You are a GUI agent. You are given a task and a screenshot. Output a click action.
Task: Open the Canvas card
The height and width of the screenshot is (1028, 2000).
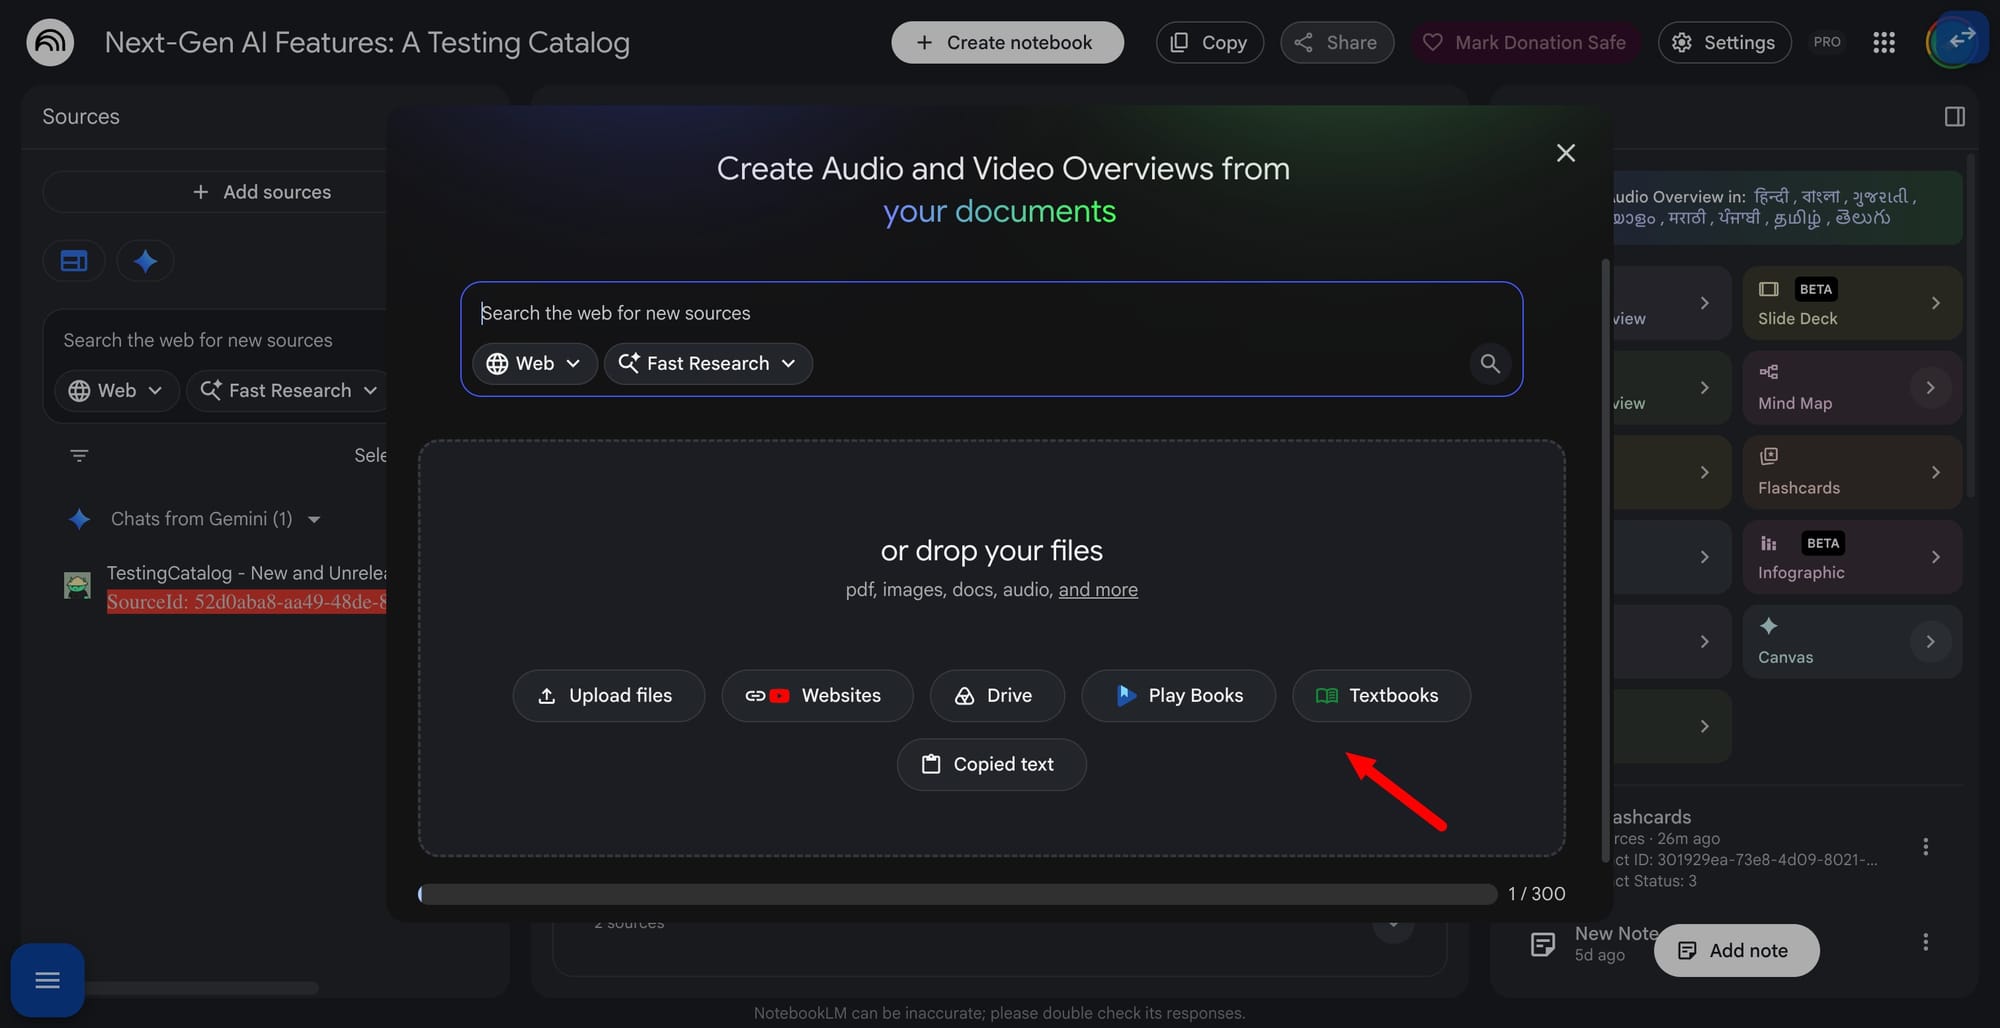[x=1852, y=642]
